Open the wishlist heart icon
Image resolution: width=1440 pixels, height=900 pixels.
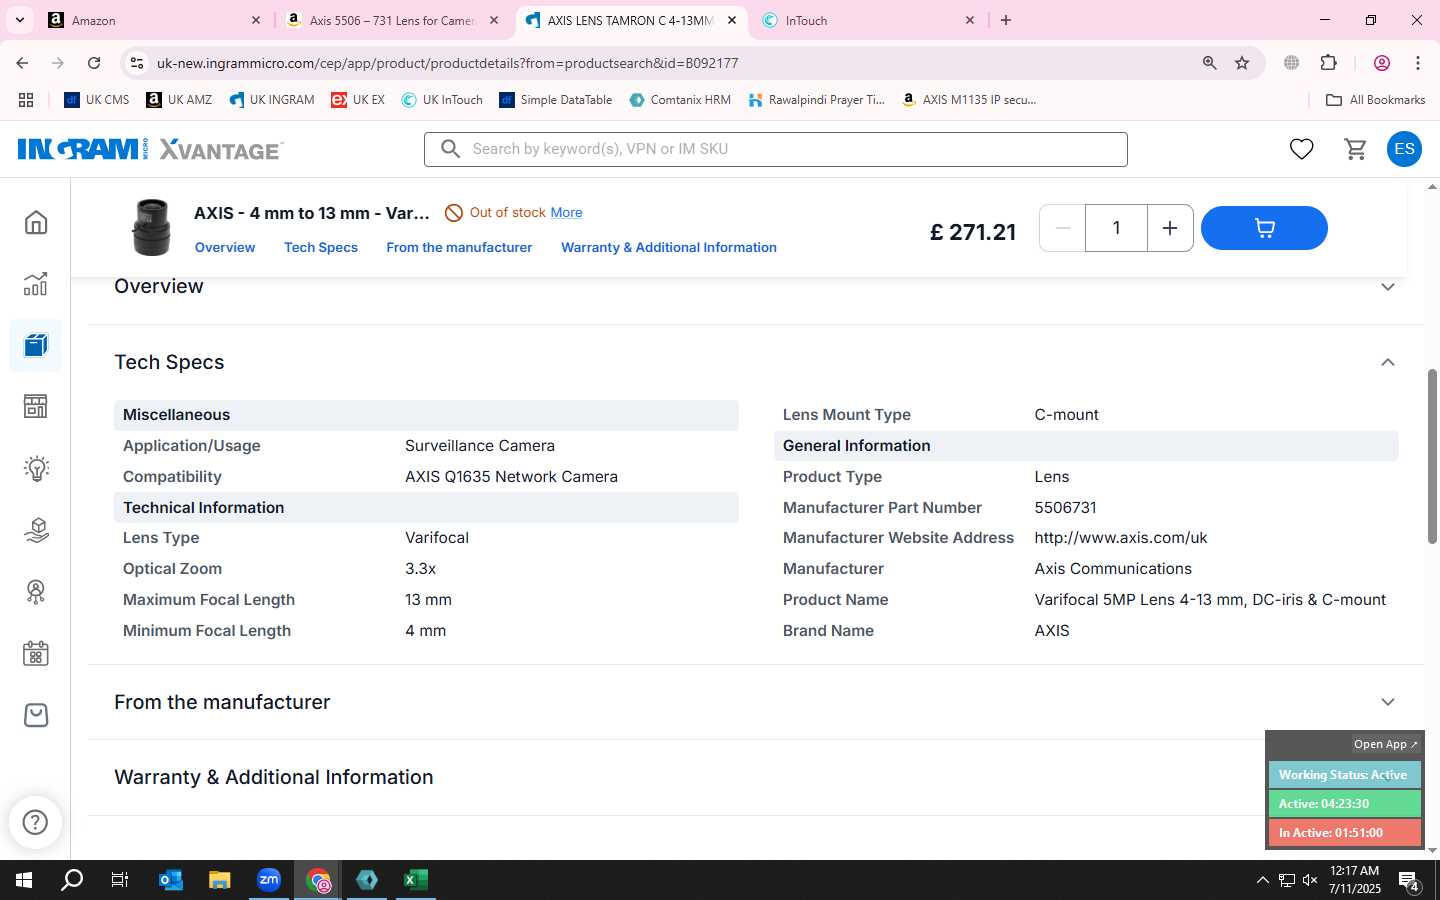1301,149
